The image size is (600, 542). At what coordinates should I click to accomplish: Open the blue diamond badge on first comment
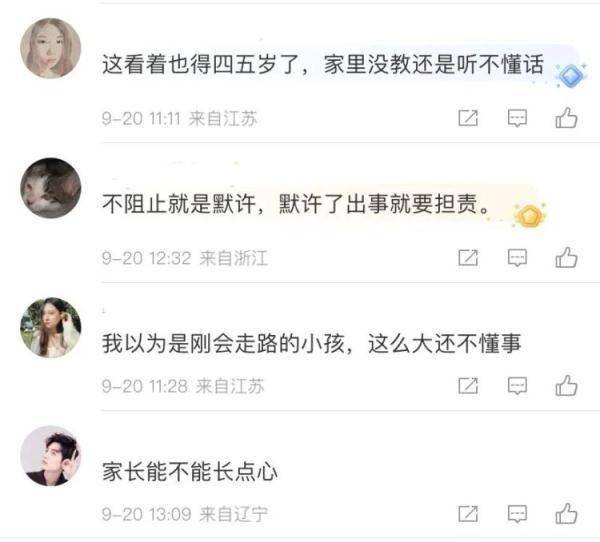pyautogui.click(x=571, y=76)
